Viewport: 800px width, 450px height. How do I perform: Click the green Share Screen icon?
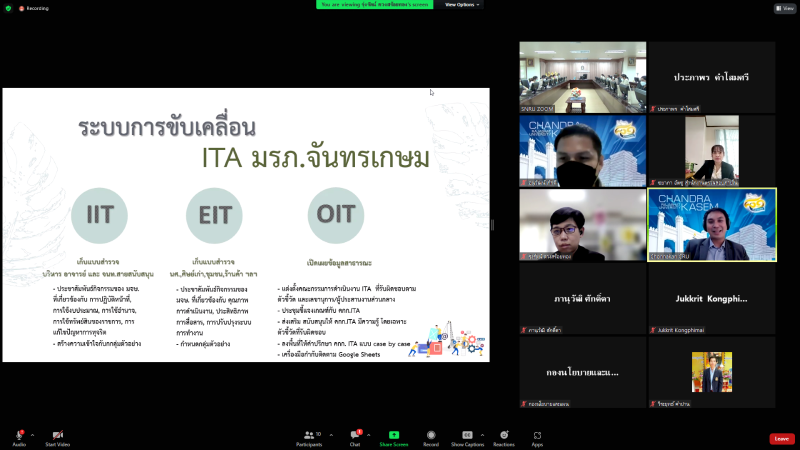tap(393, 435)
